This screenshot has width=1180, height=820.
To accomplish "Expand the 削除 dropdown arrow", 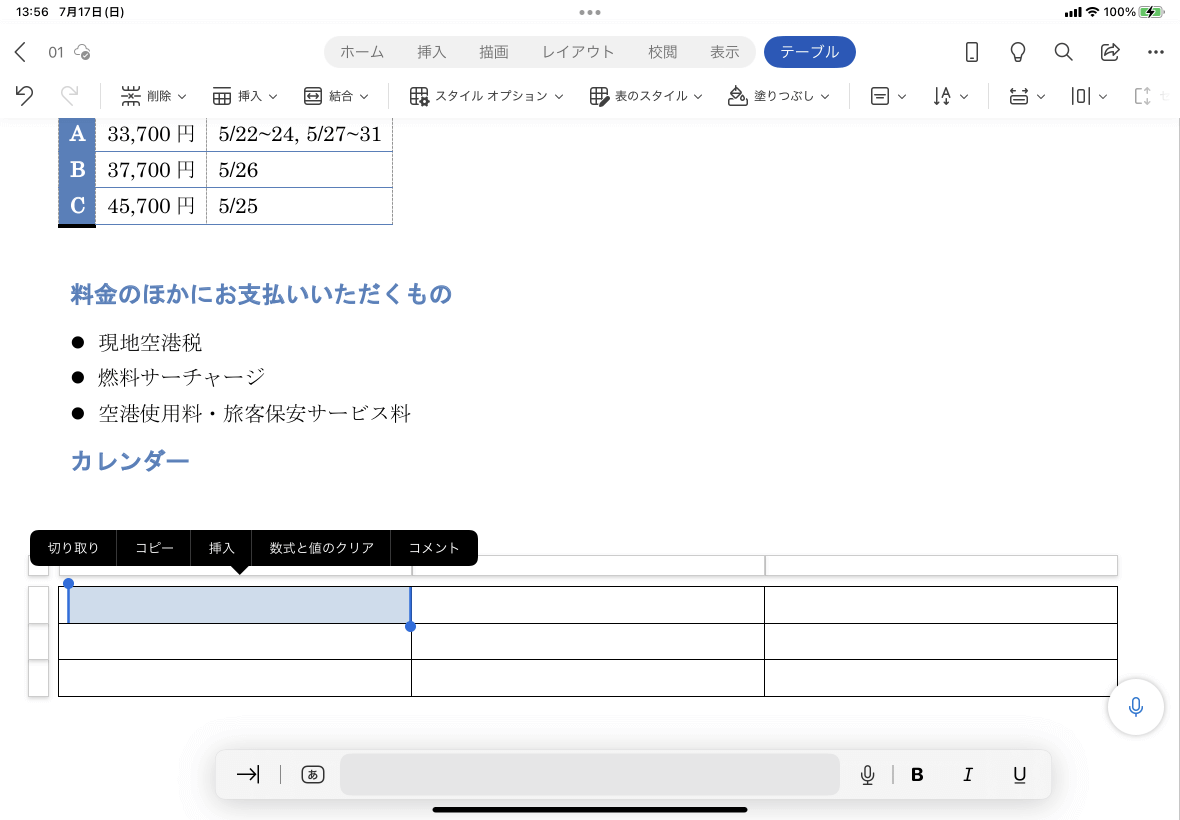I will tap(182, 97).
